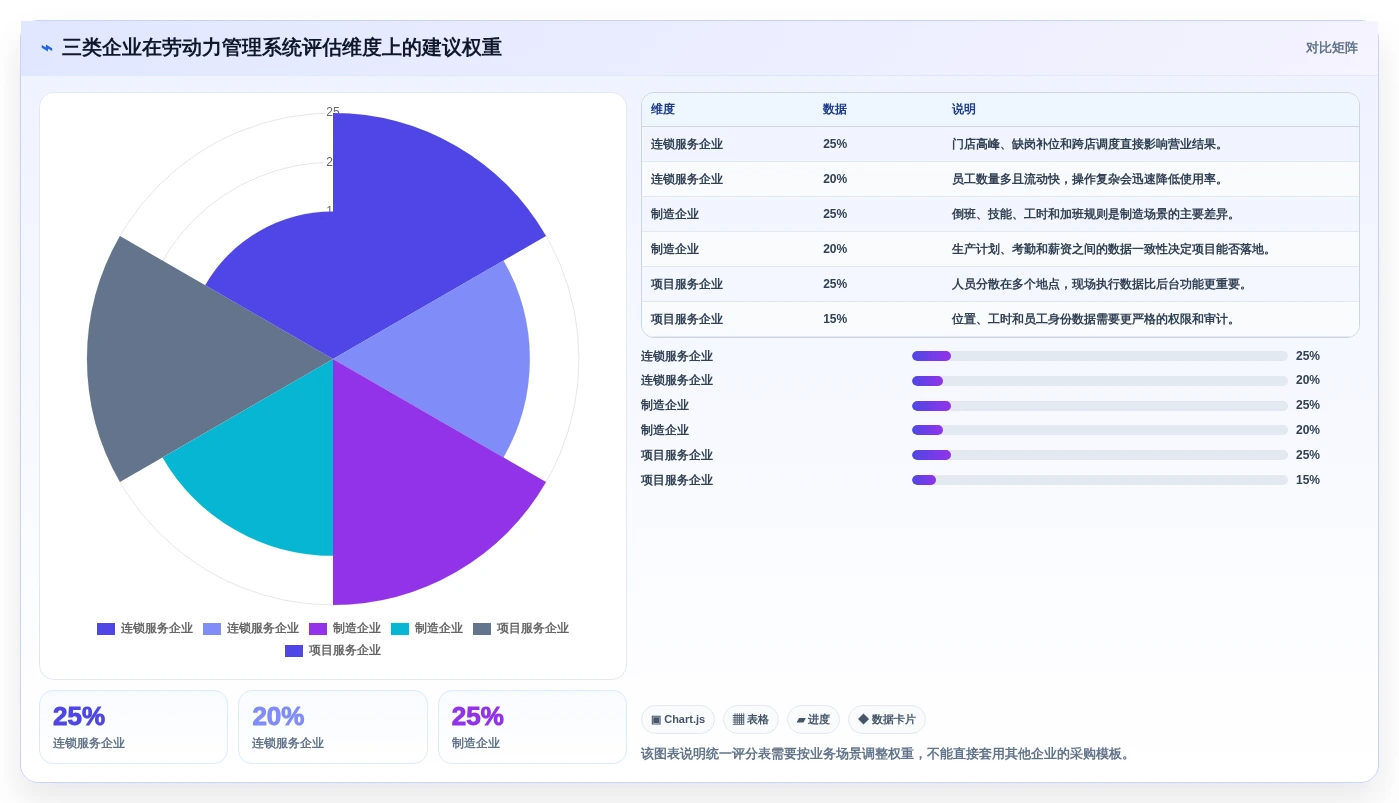The width and height of the screenshot is (1399, 803).
Task: Click the 连锁服务企业 20% progress bar
Action: pyautogui.click(x=1100, y=381)
